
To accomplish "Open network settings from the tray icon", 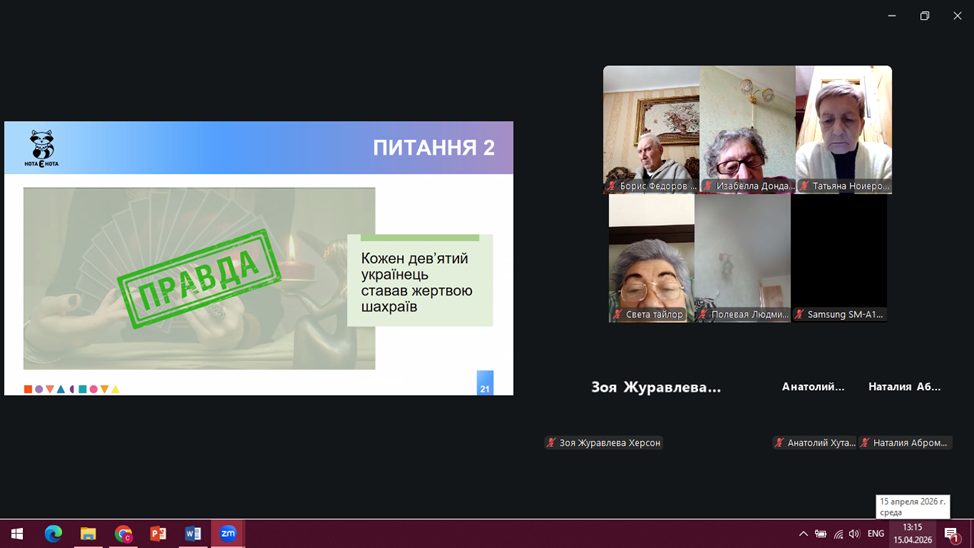I will pyautogui.click(x=838, y=534).
